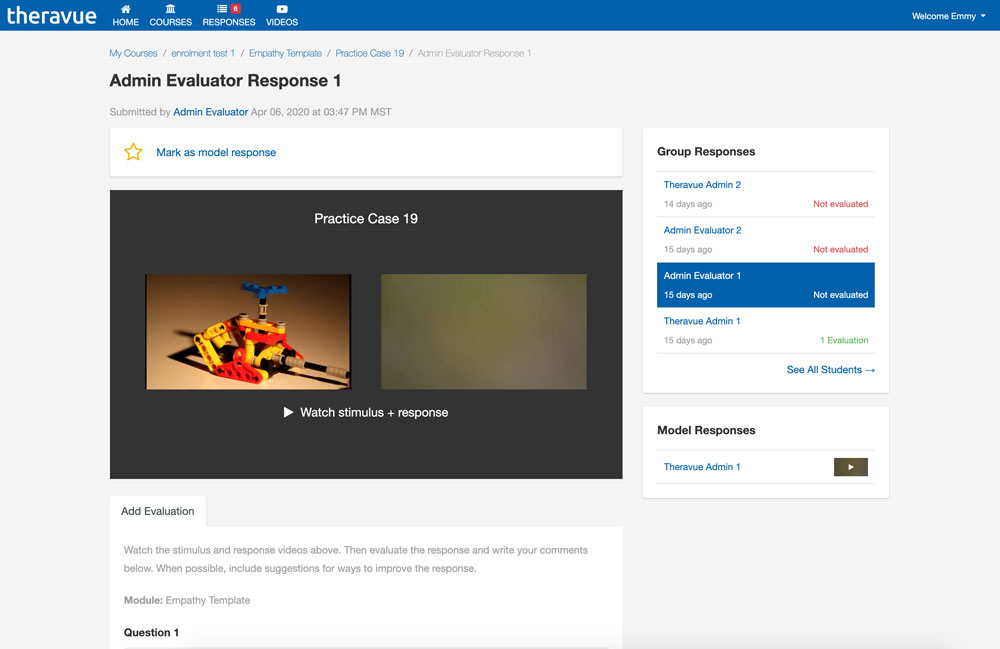
Task: Click the theravue logo
Action: coord(52,15)
